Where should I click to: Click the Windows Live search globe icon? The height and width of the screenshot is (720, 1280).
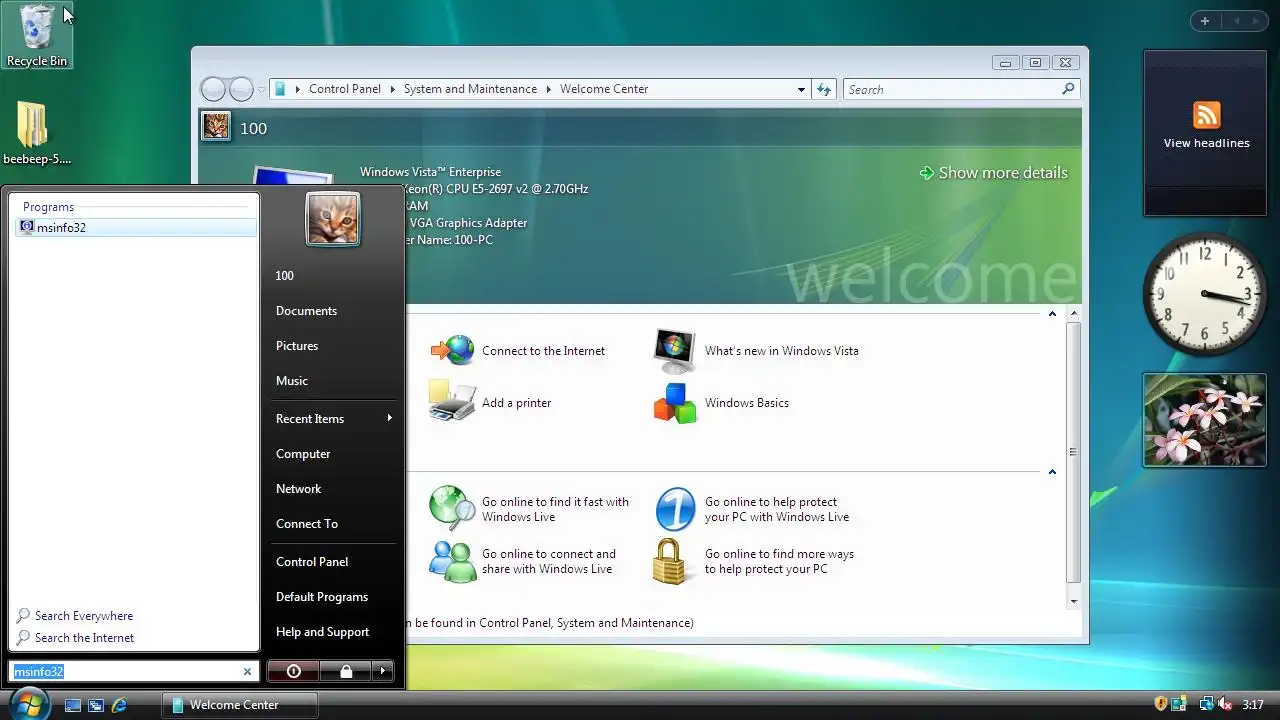click(452, 509)
